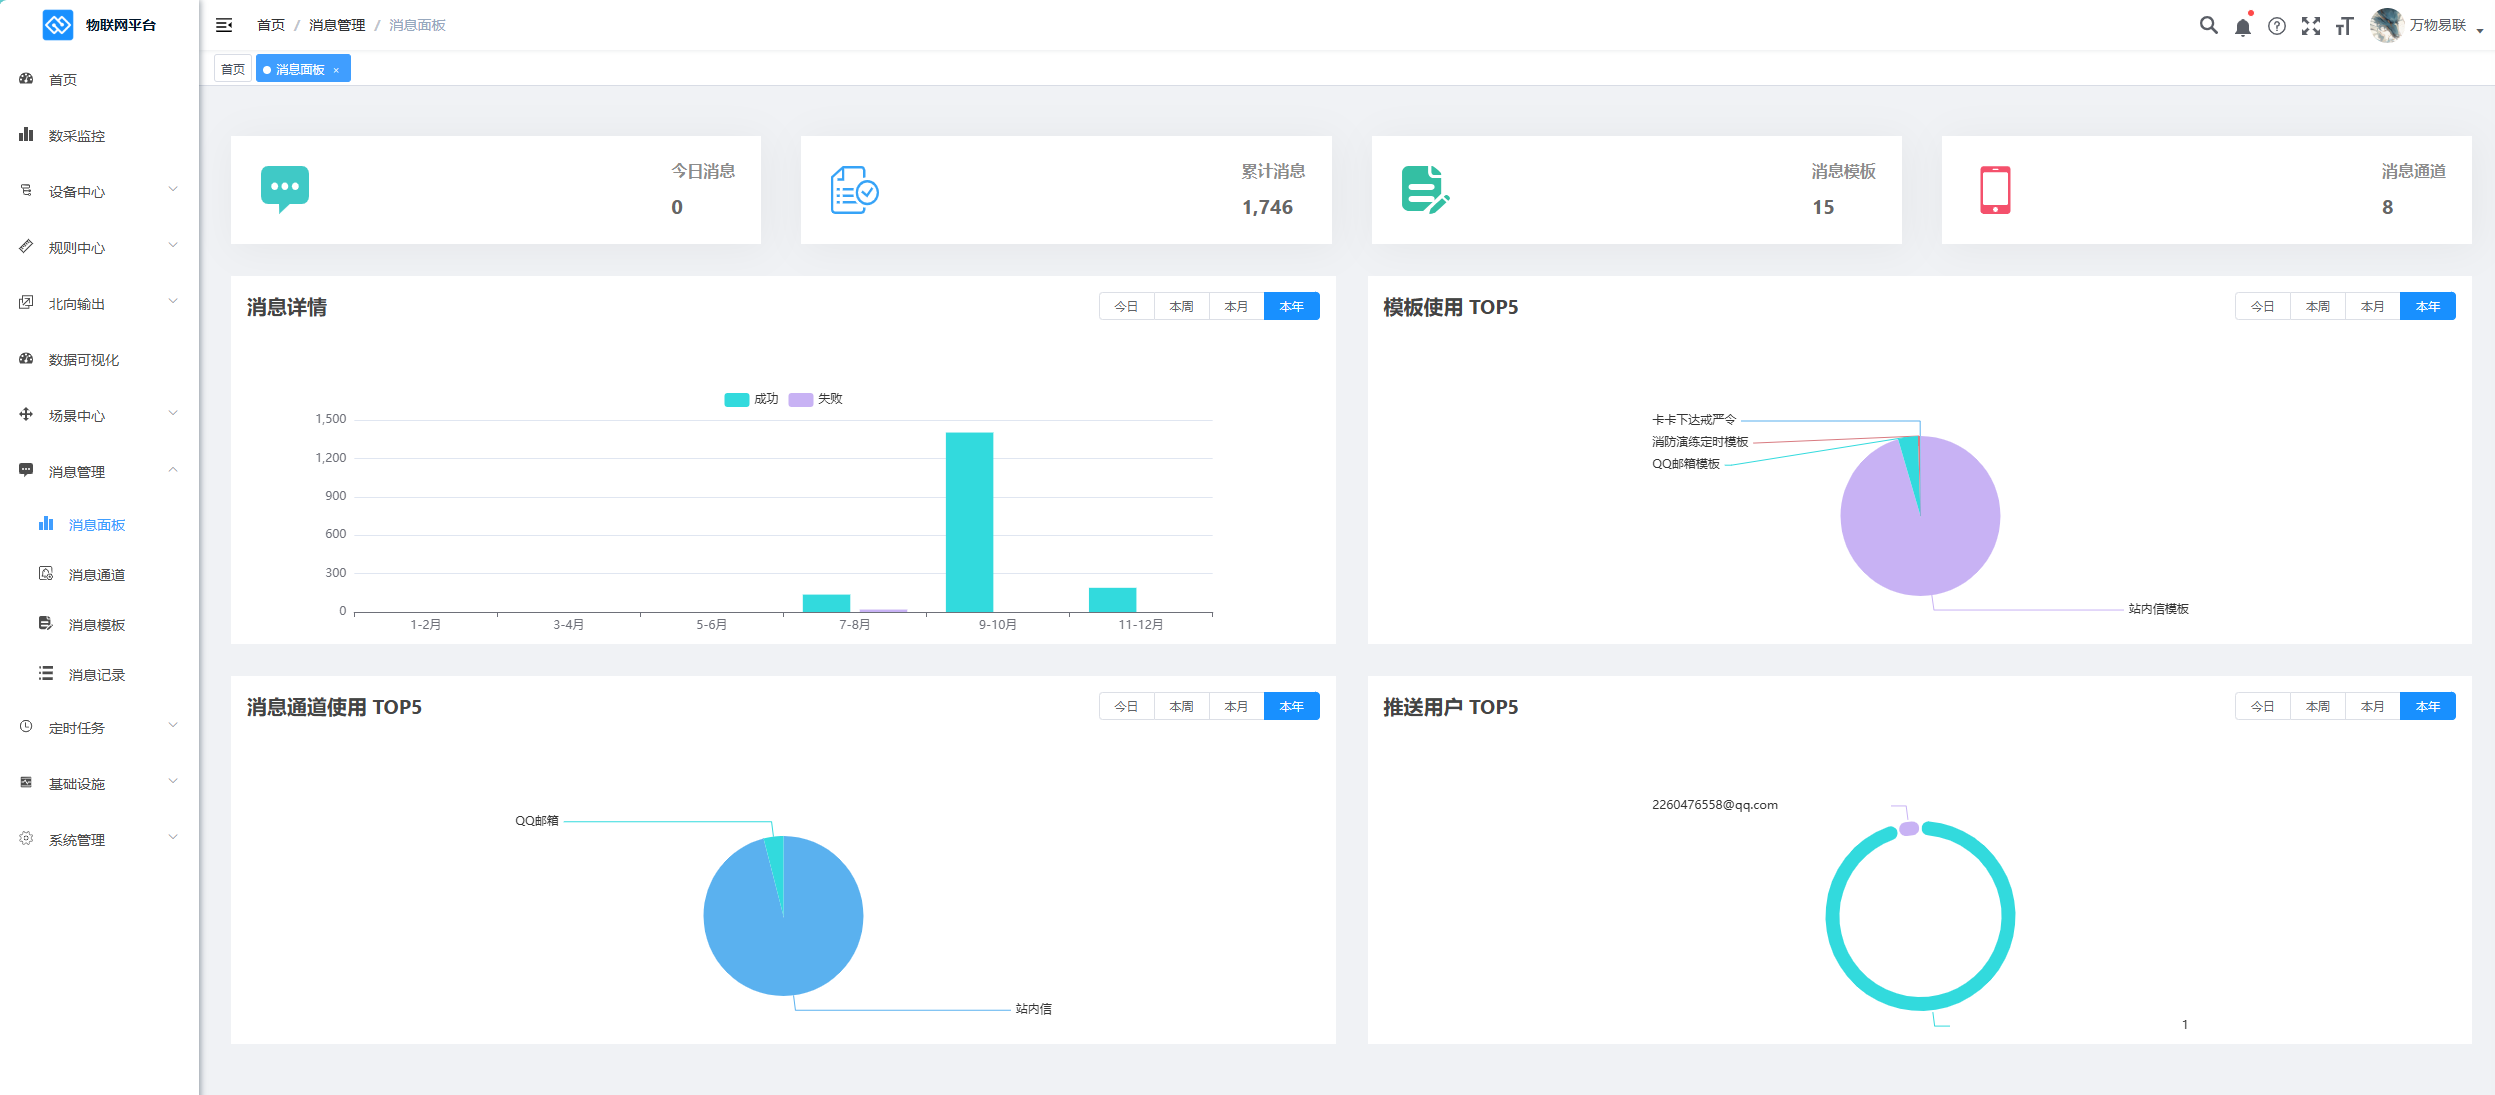Click the 9-10月 success bar in chart

pyautogui.click(x=969, y=520)
